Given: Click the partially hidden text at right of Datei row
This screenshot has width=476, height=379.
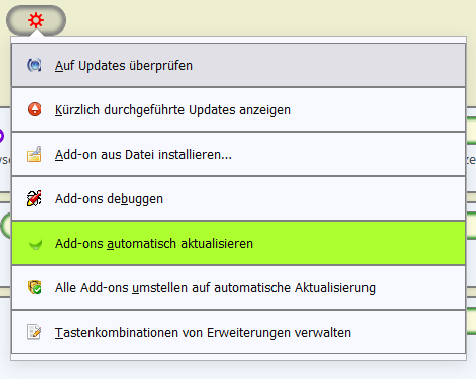Looking at the screenshot, I should pos(471,160).
